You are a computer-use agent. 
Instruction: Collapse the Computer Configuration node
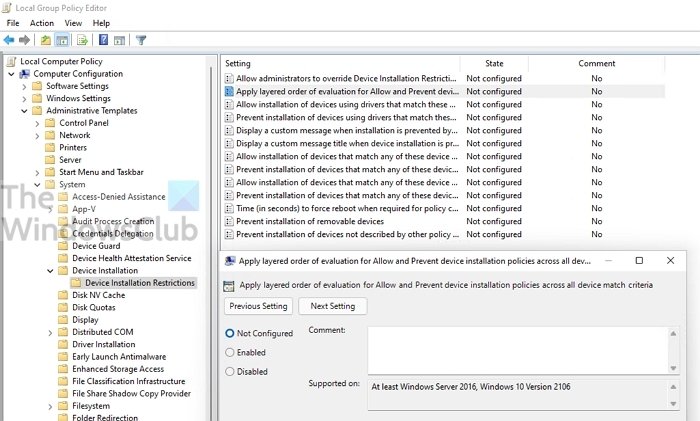(12, 74)
